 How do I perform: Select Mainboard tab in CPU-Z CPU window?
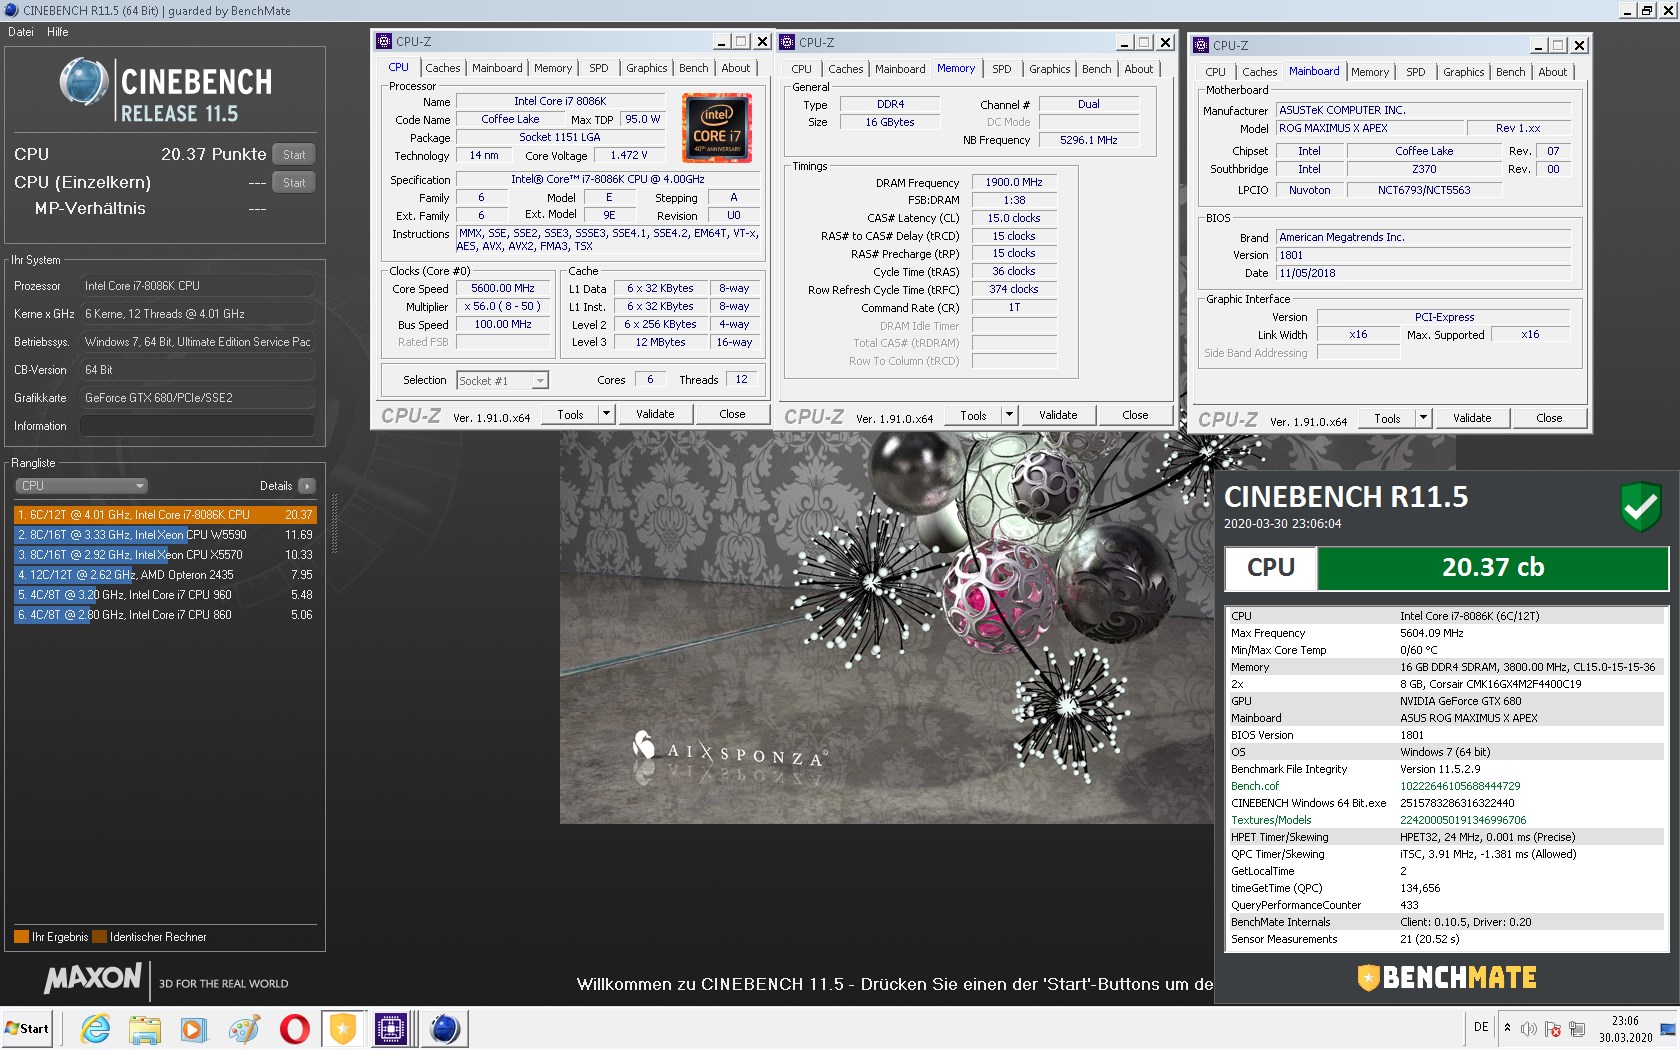coord(497,68)
